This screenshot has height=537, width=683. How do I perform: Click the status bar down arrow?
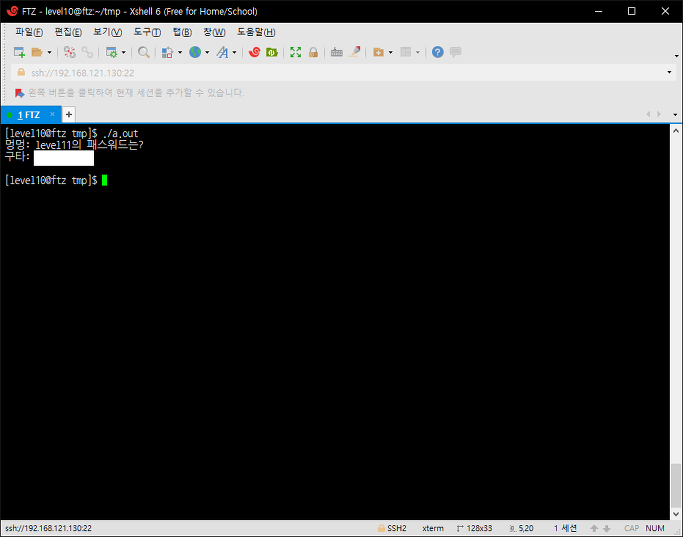coord(606,529)
